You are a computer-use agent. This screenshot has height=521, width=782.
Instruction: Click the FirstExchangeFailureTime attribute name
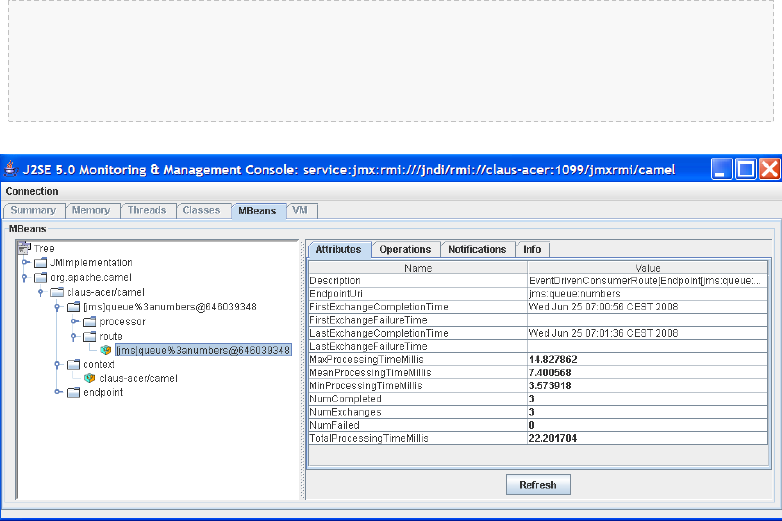[369, 320]
